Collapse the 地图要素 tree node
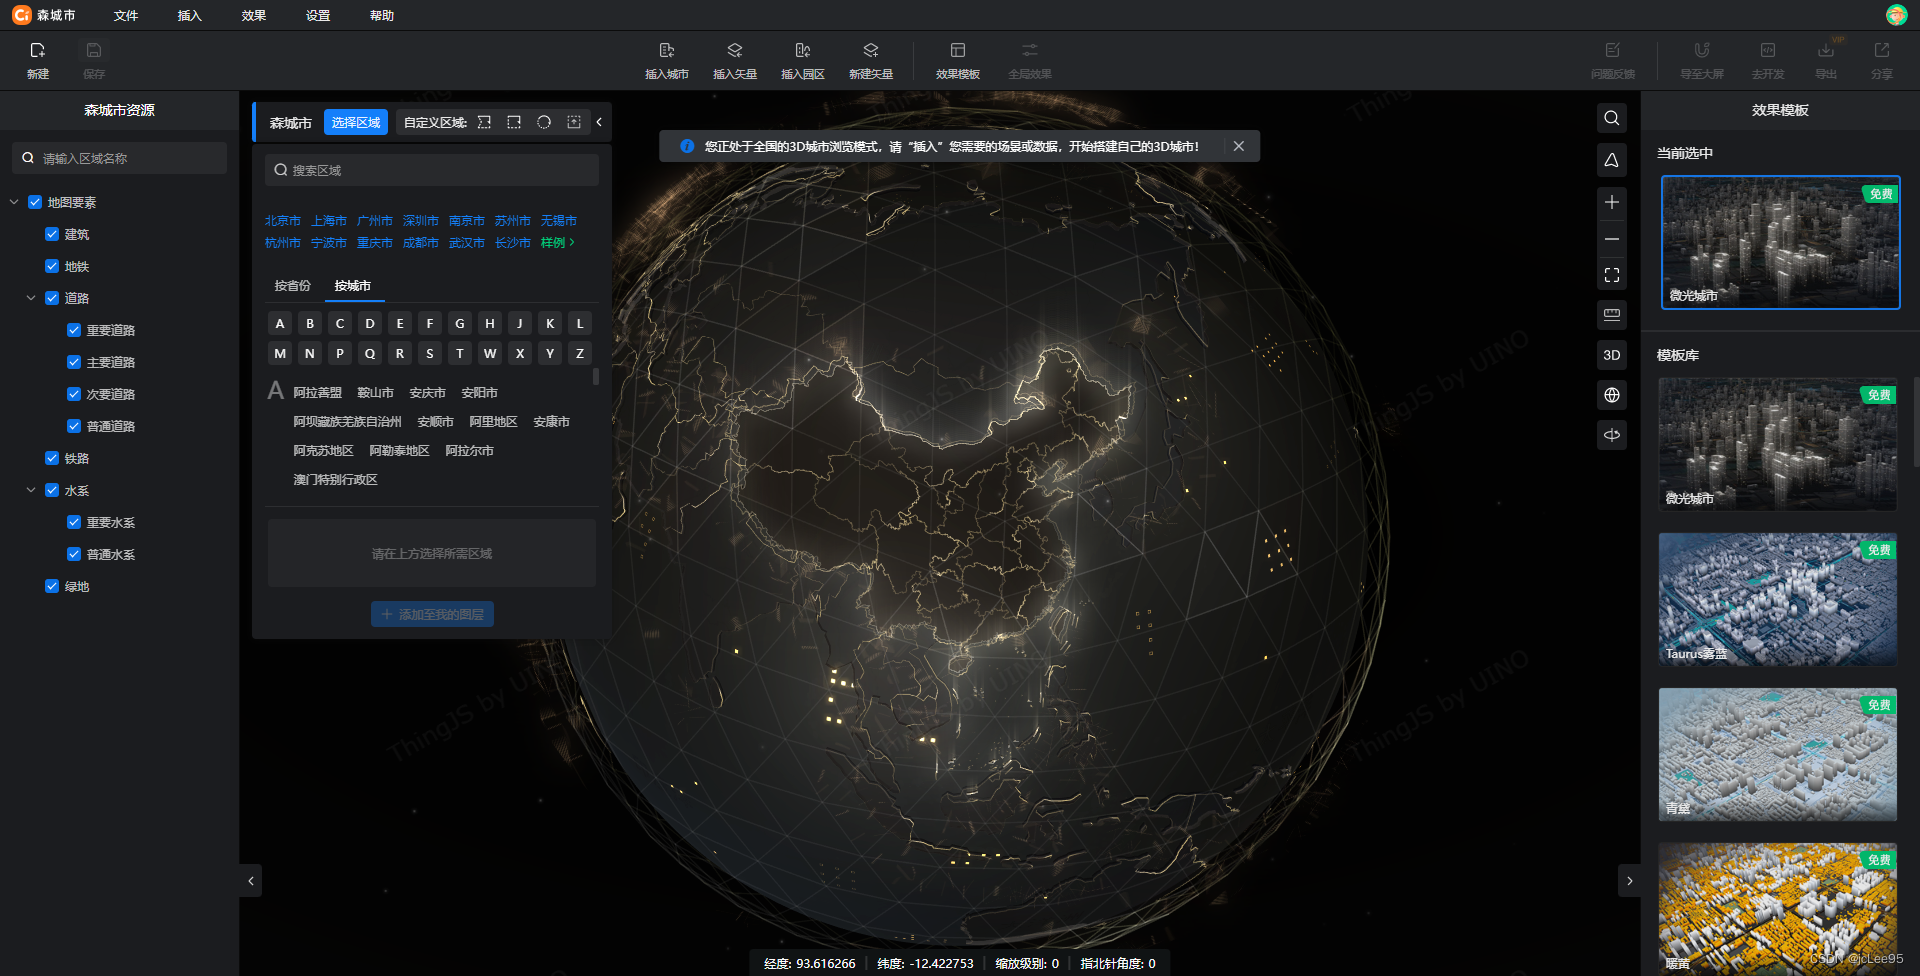Viewport: 1920px width, 976px height. [14, 202]
